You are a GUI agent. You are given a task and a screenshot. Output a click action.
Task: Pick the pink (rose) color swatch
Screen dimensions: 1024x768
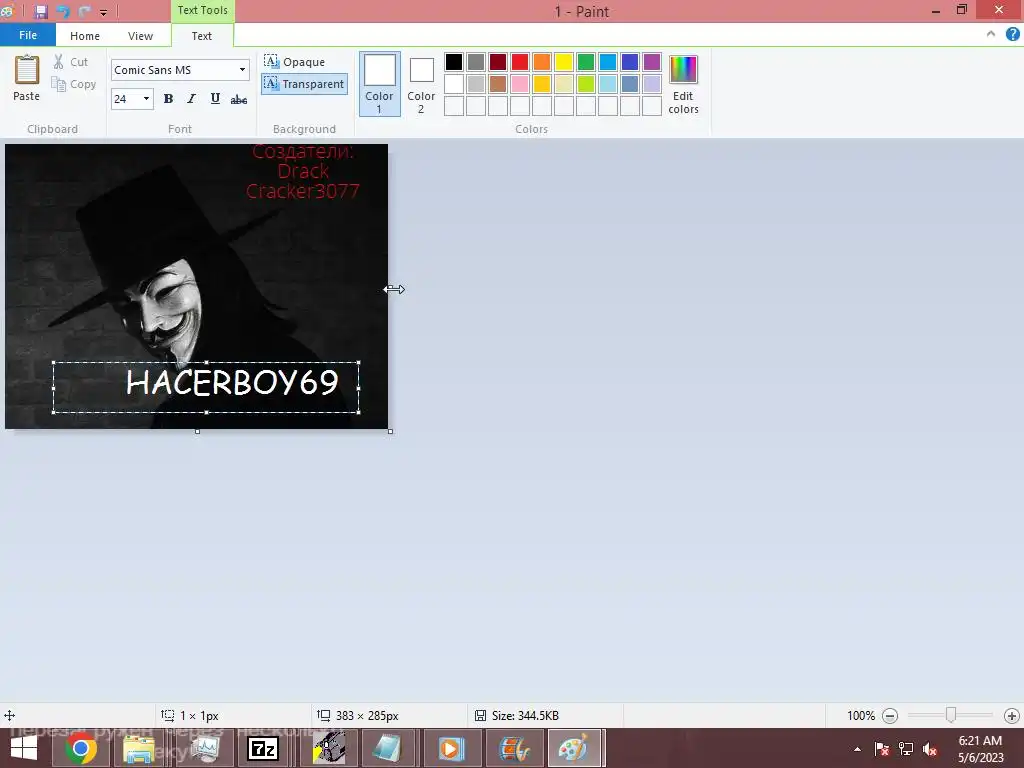(x=520, y=84)
